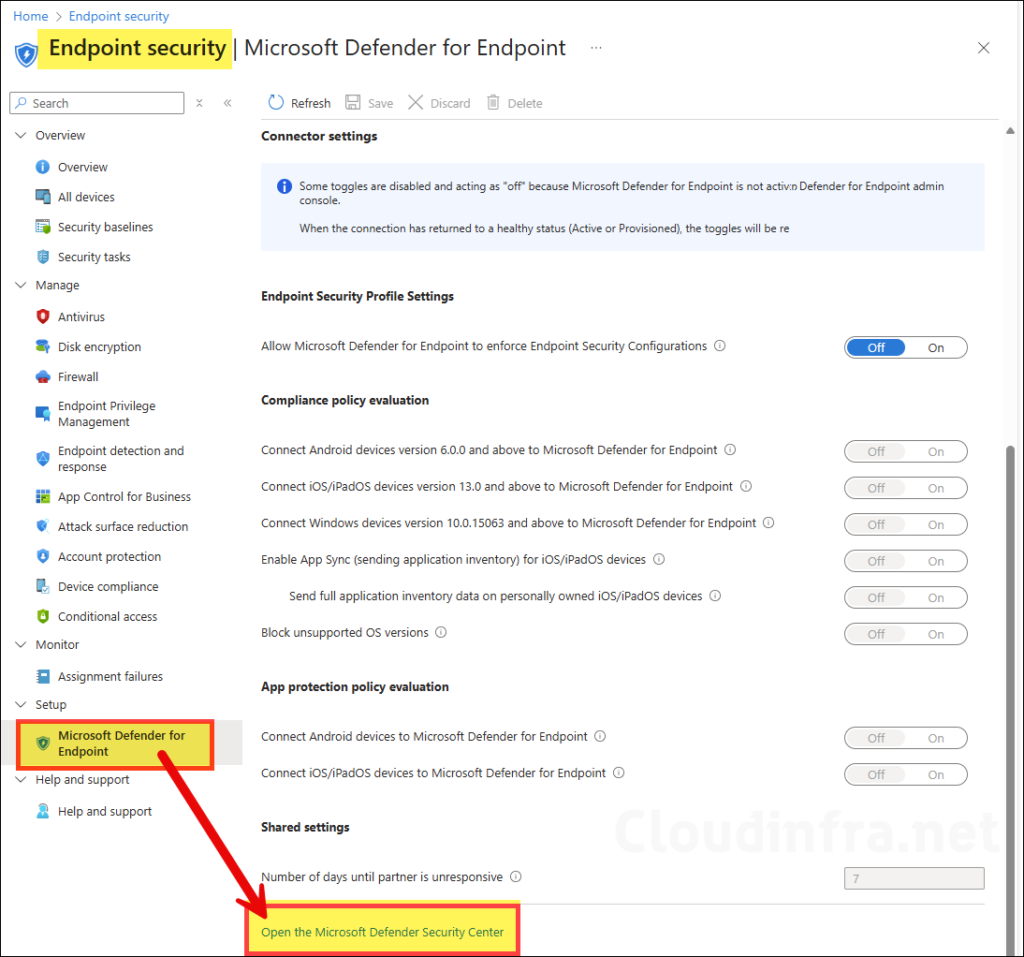Toggle App protection Connect Android devices switch

coord(905,738)
